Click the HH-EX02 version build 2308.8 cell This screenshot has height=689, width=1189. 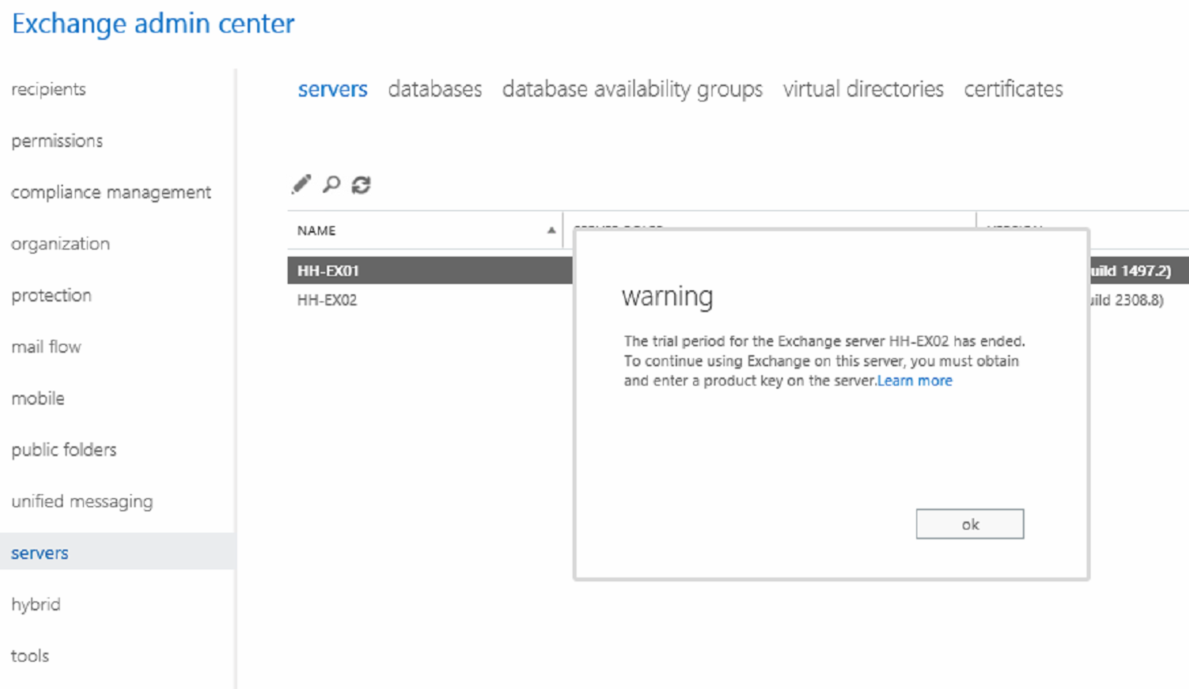click(1127, 300)
